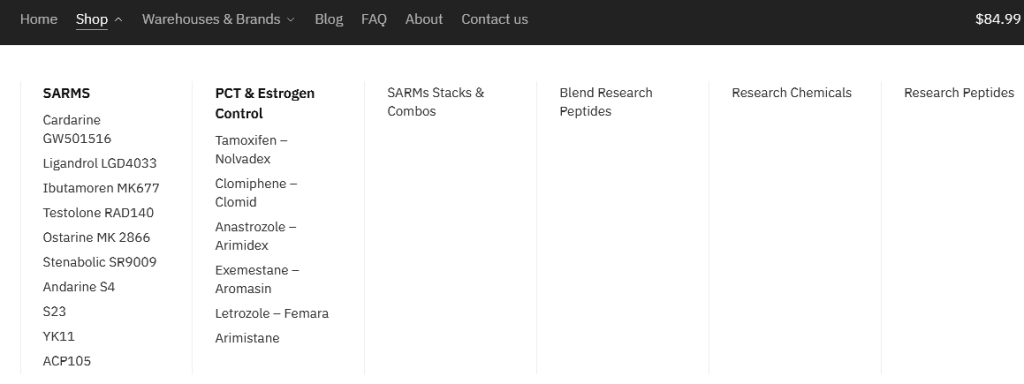The image size is (1024, 384).
Task: Open Warehouses & Brands menu
Action: tap(211, 20)
